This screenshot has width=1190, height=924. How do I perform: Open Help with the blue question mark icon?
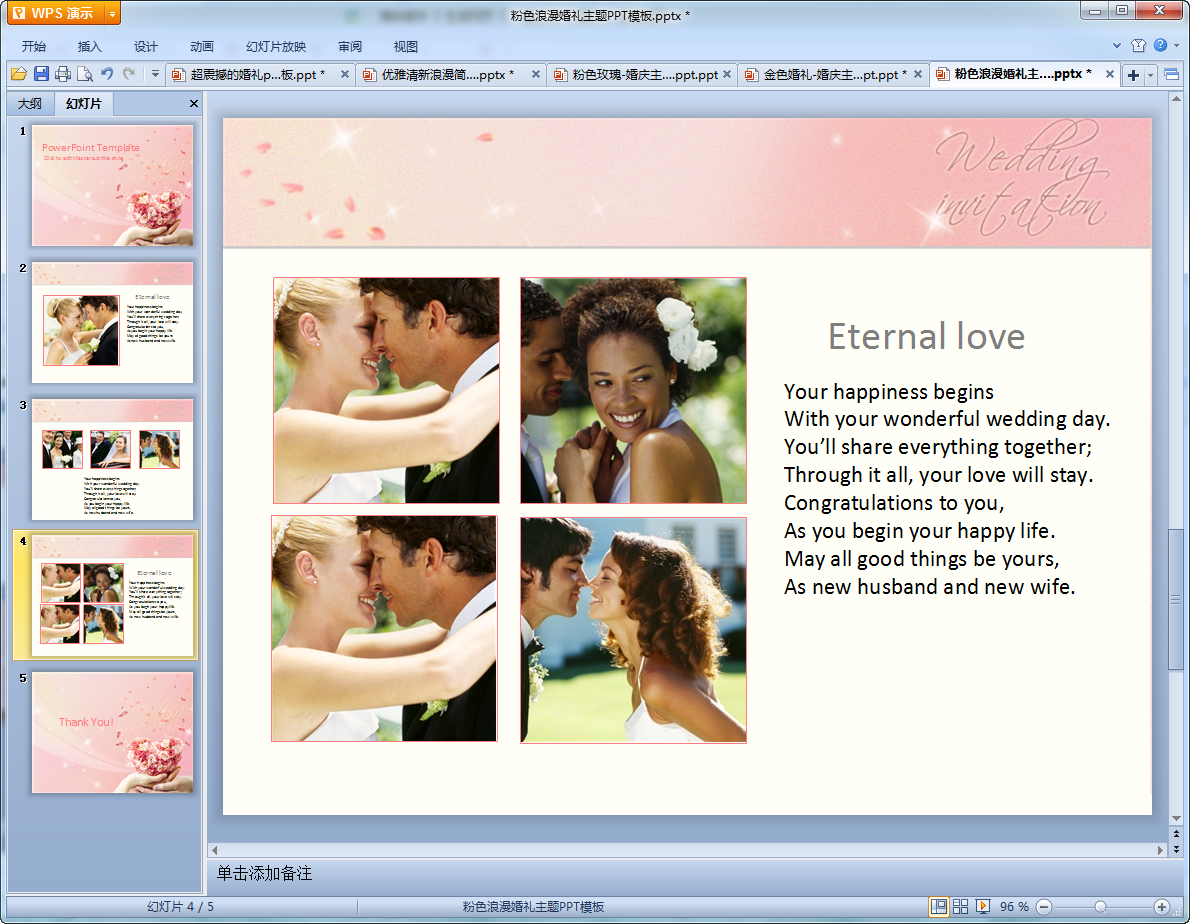(x=1160, y=46)
